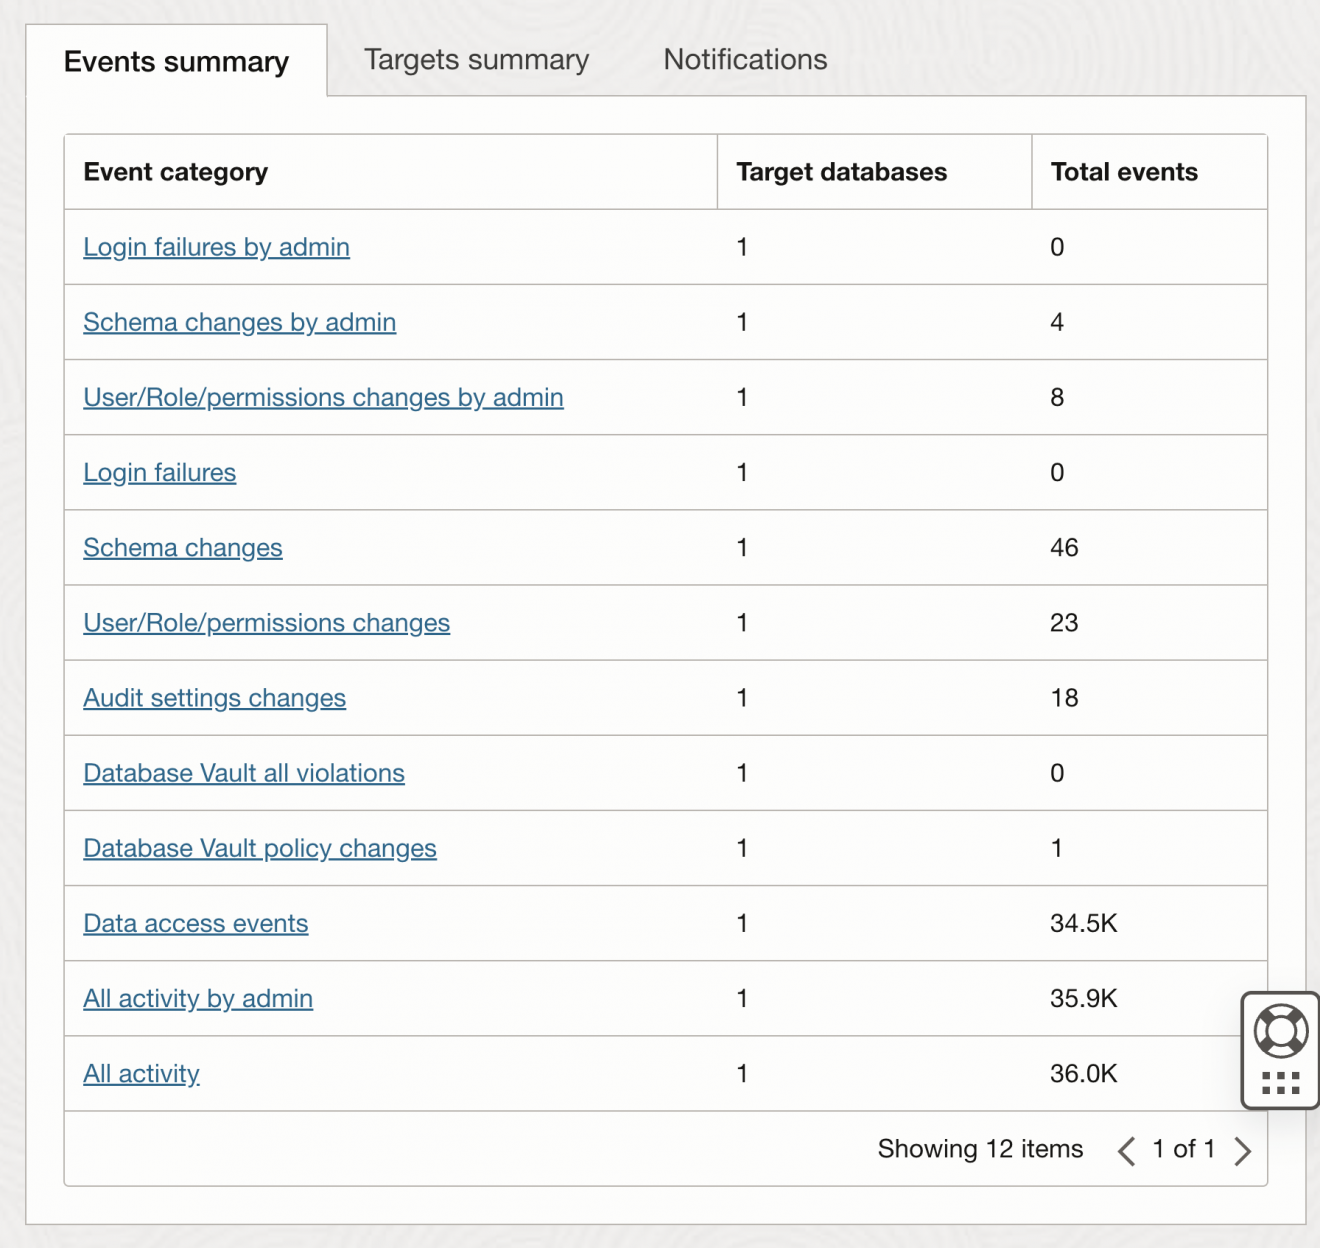The image size is (1320, 1248).
Task: Open User/Role/permissions changes details
Action: [266, 623]
